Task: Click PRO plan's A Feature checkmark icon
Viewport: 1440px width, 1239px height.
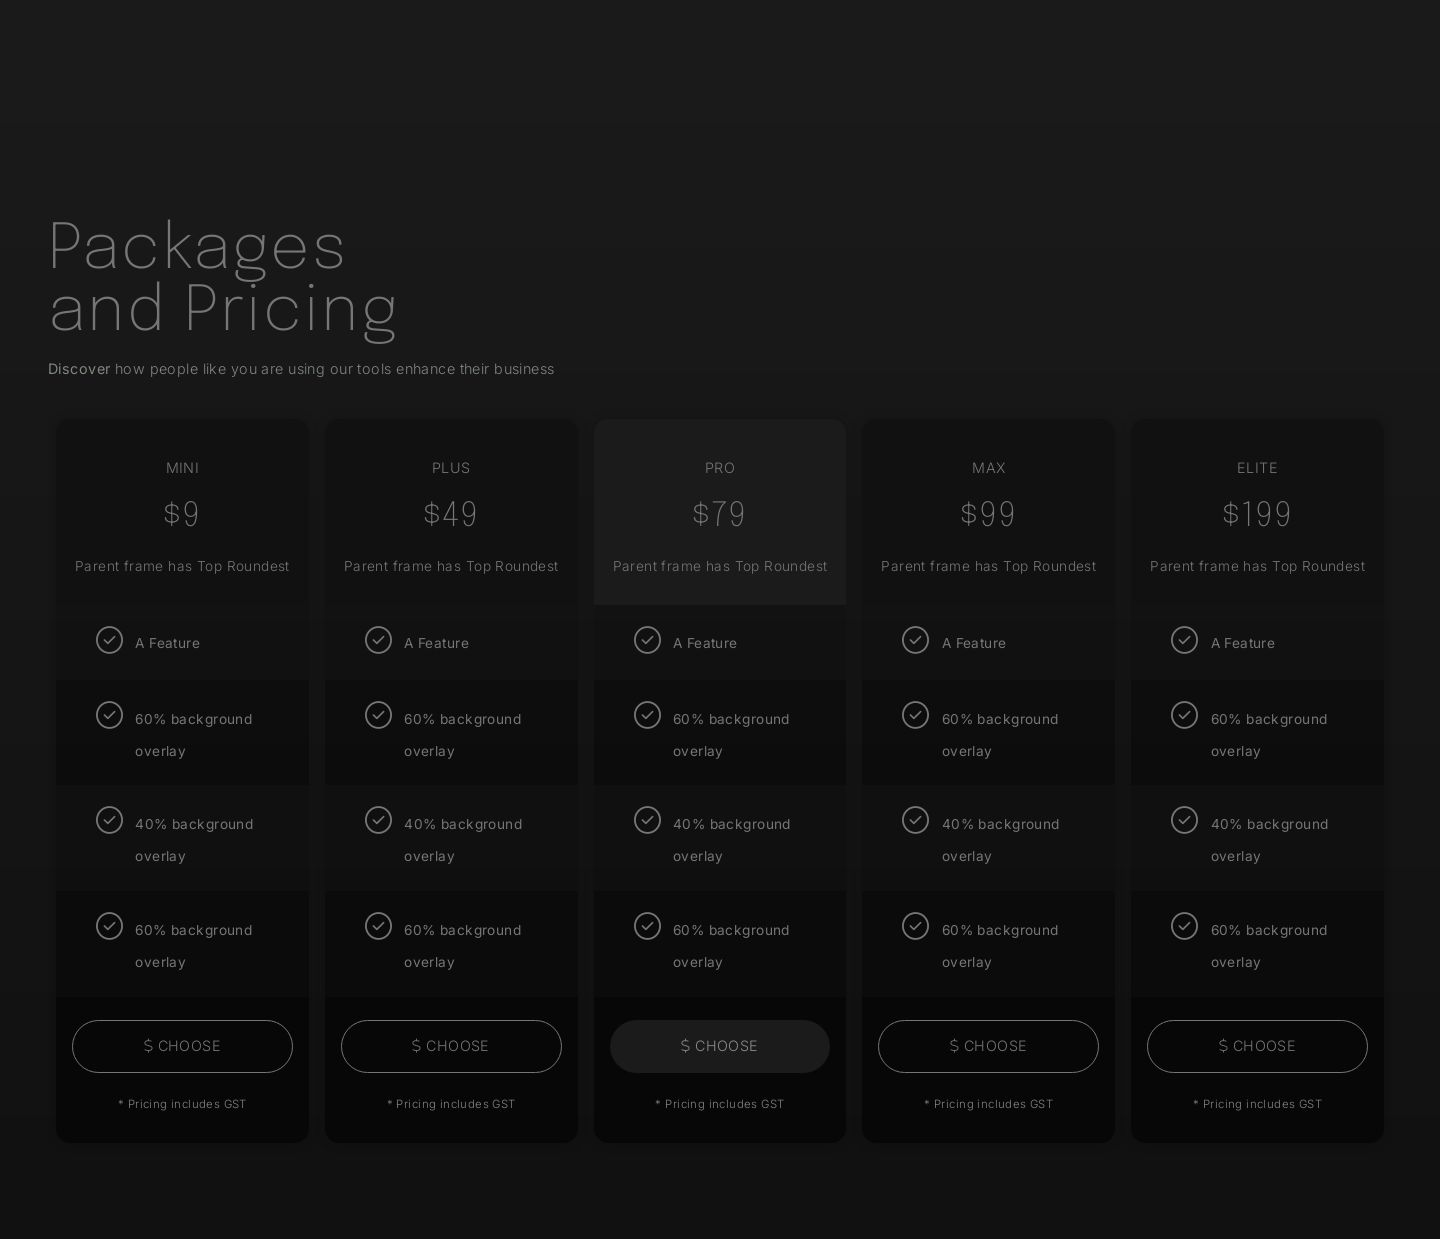Action: tap(647, 640)
